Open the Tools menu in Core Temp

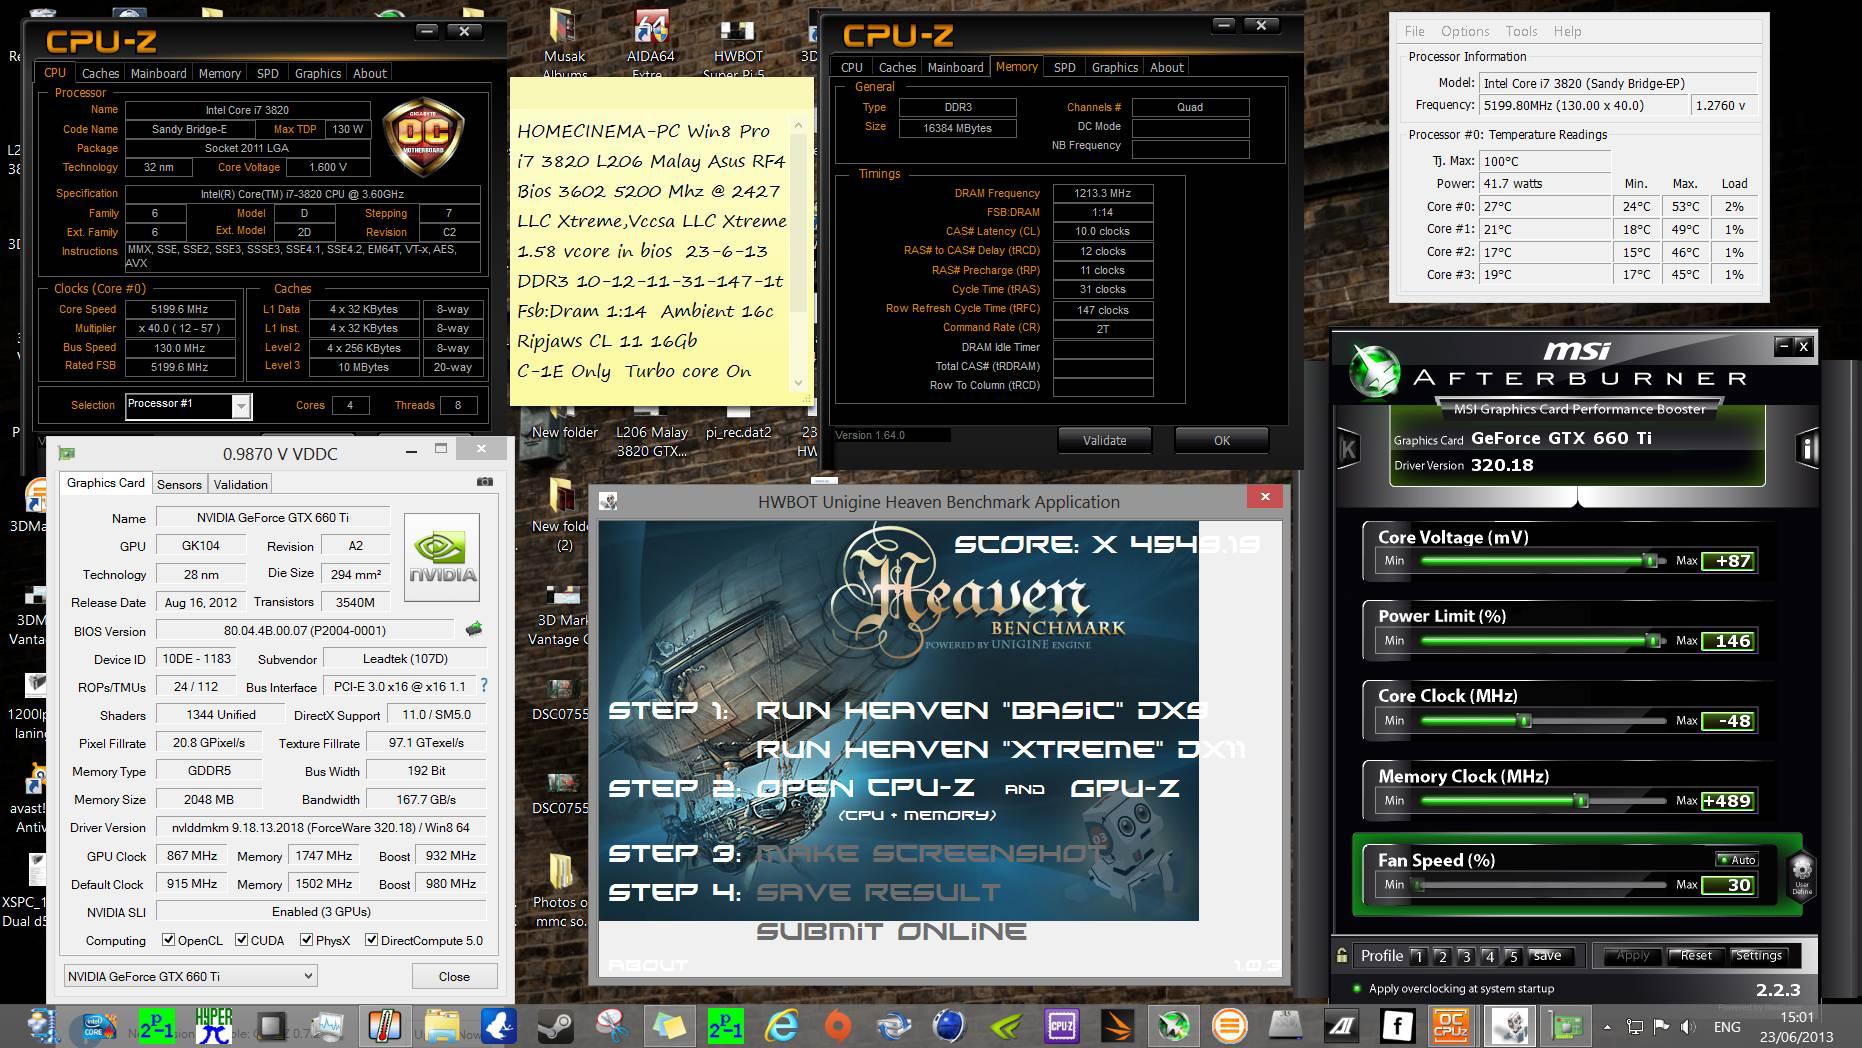tap(1521, 31)
